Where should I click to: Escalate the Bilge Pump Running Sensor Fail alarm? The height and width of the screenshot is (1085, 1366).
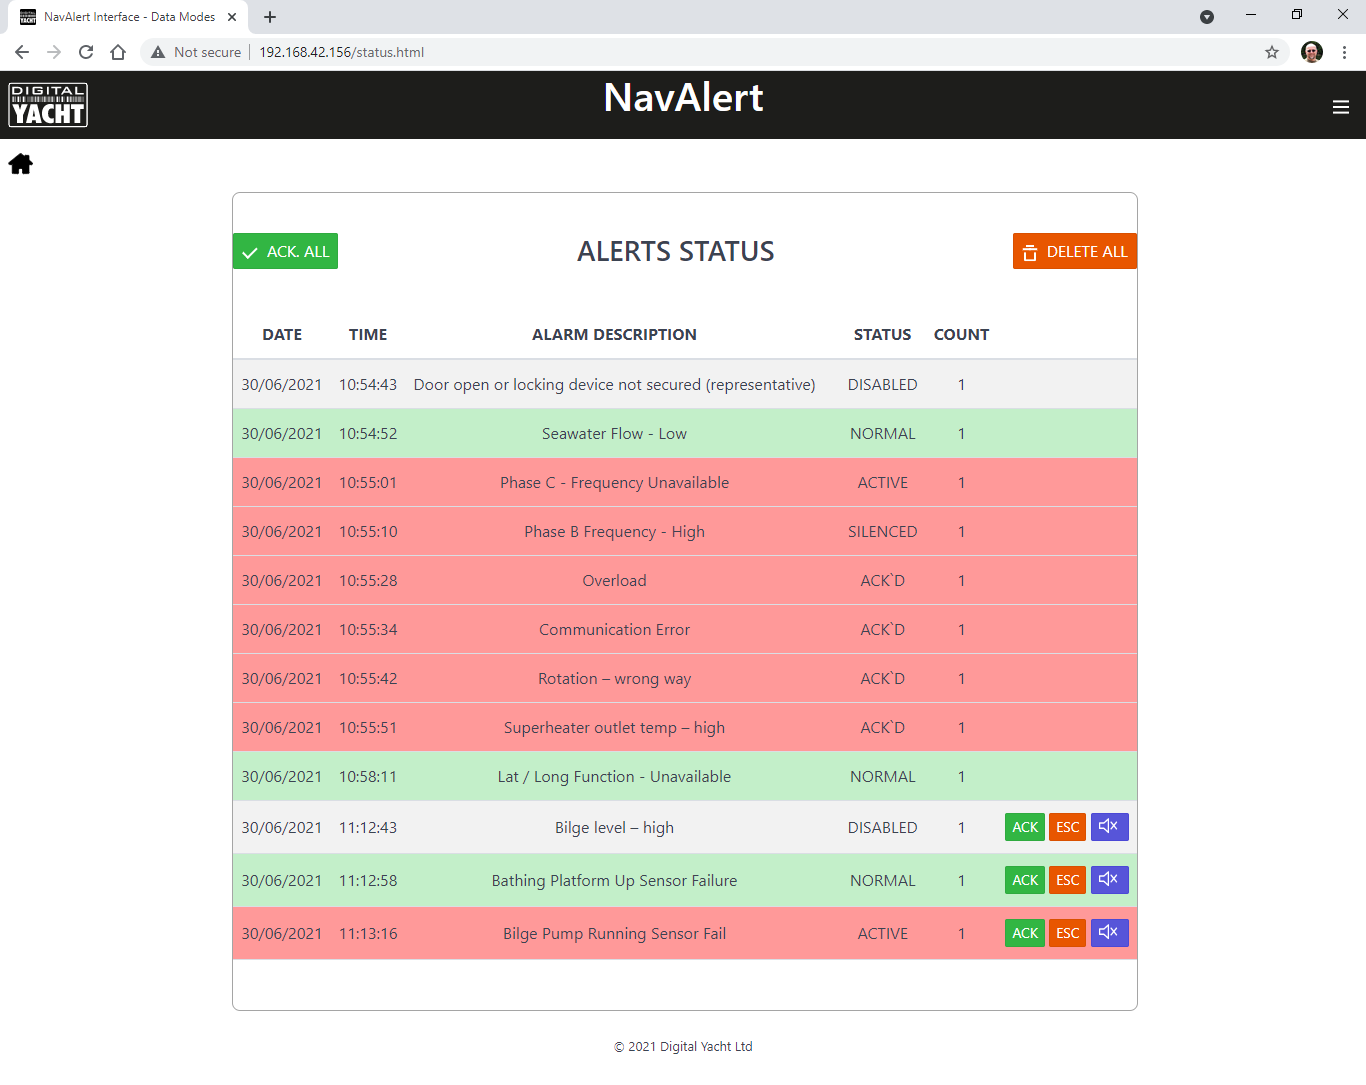tap(1067, 933)
